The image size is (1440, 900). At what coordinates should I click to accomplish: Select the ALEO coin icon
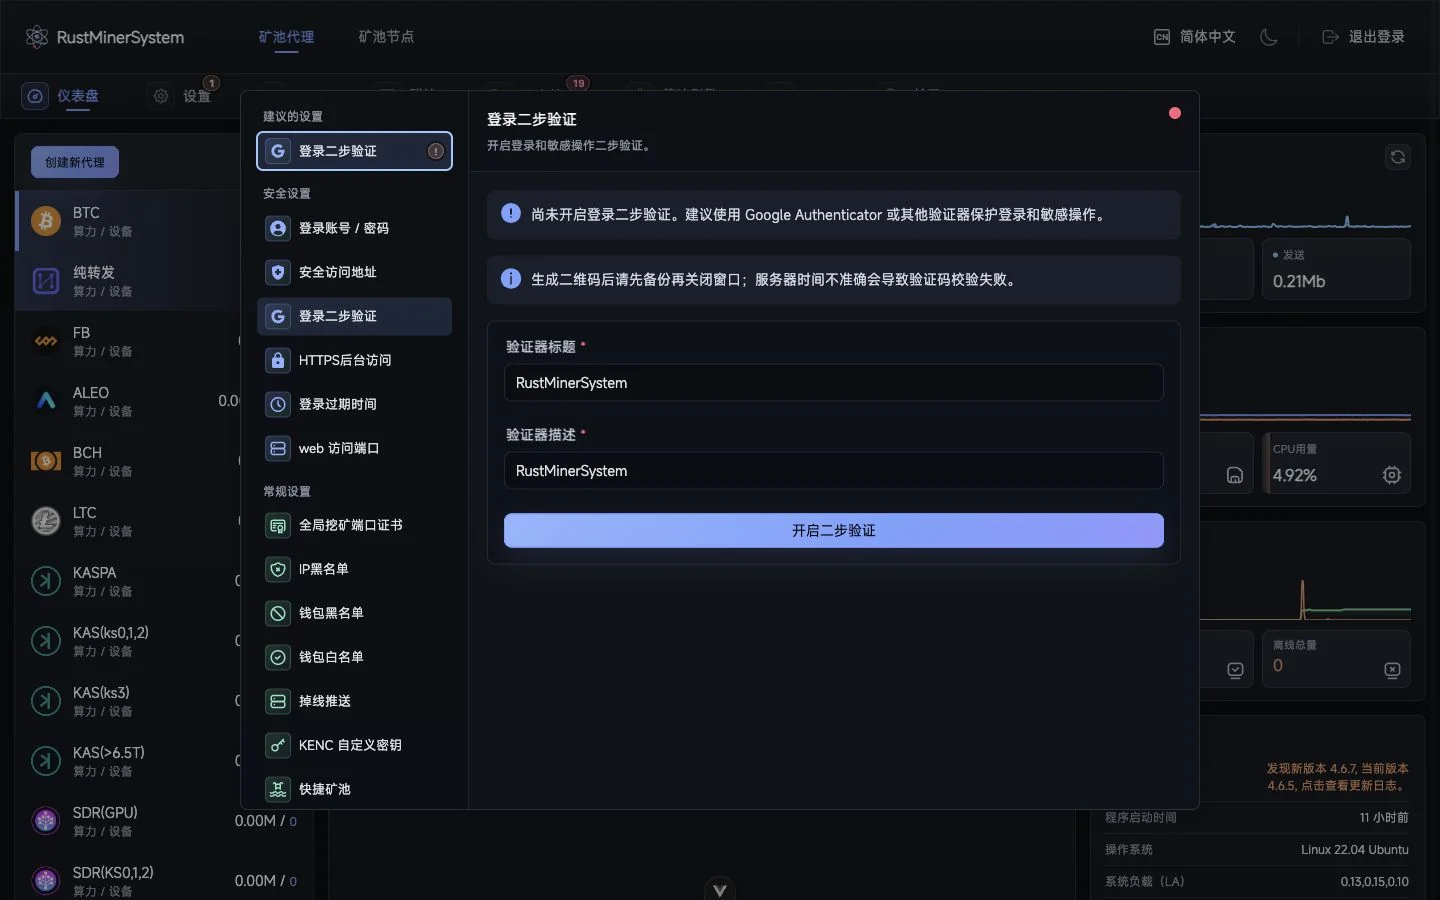[x=46, y=401]
